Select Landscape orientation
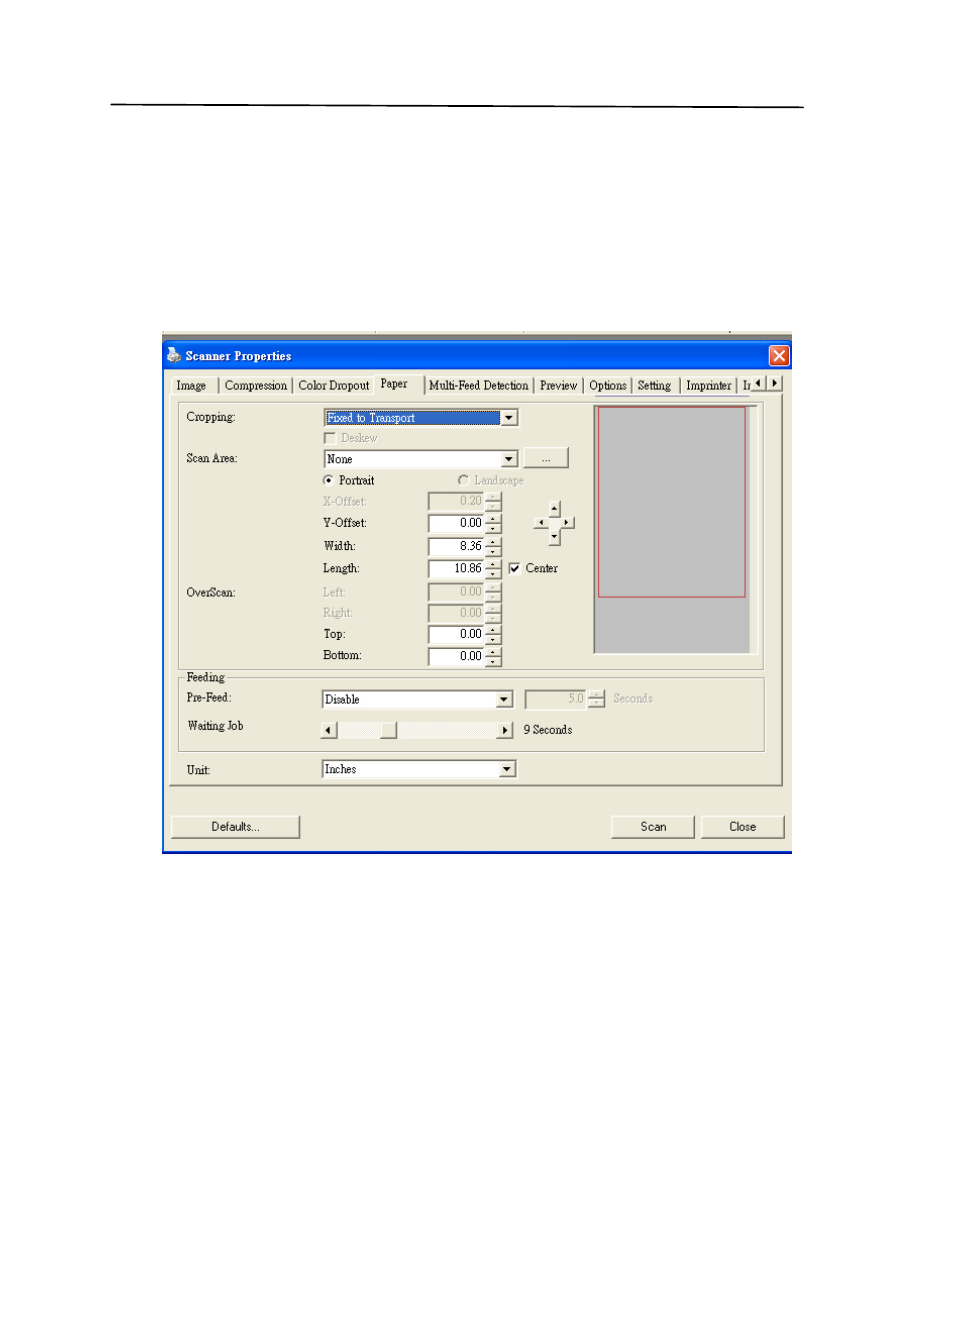The height and width of the screenshot is (1336, 954). click(x=463, y=480)
